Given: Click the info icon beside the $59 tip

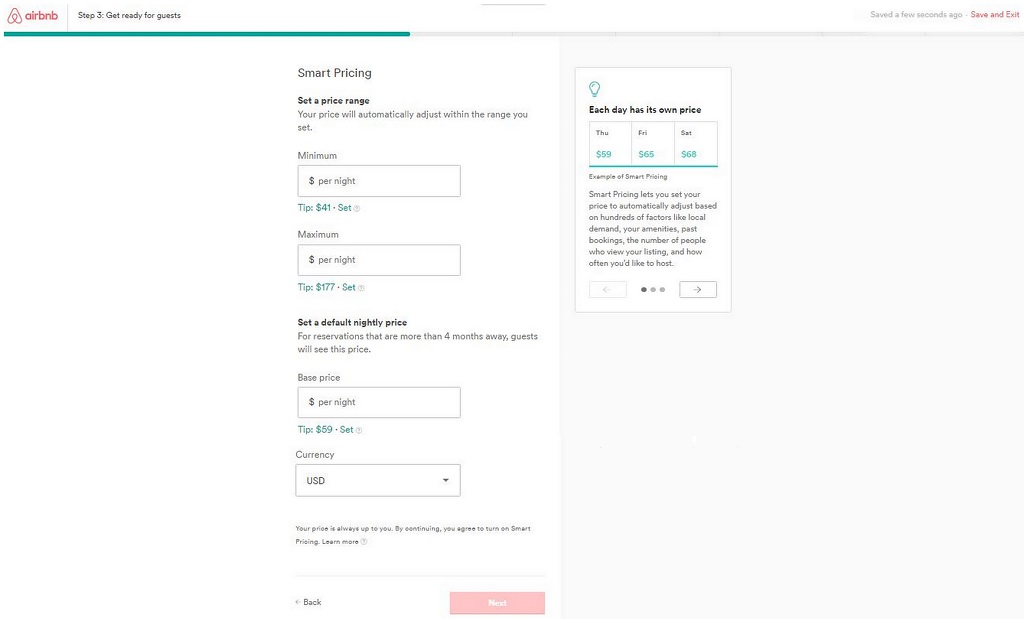Looking at the screenshot, I should pyautogui.click(x=359, y=431).
